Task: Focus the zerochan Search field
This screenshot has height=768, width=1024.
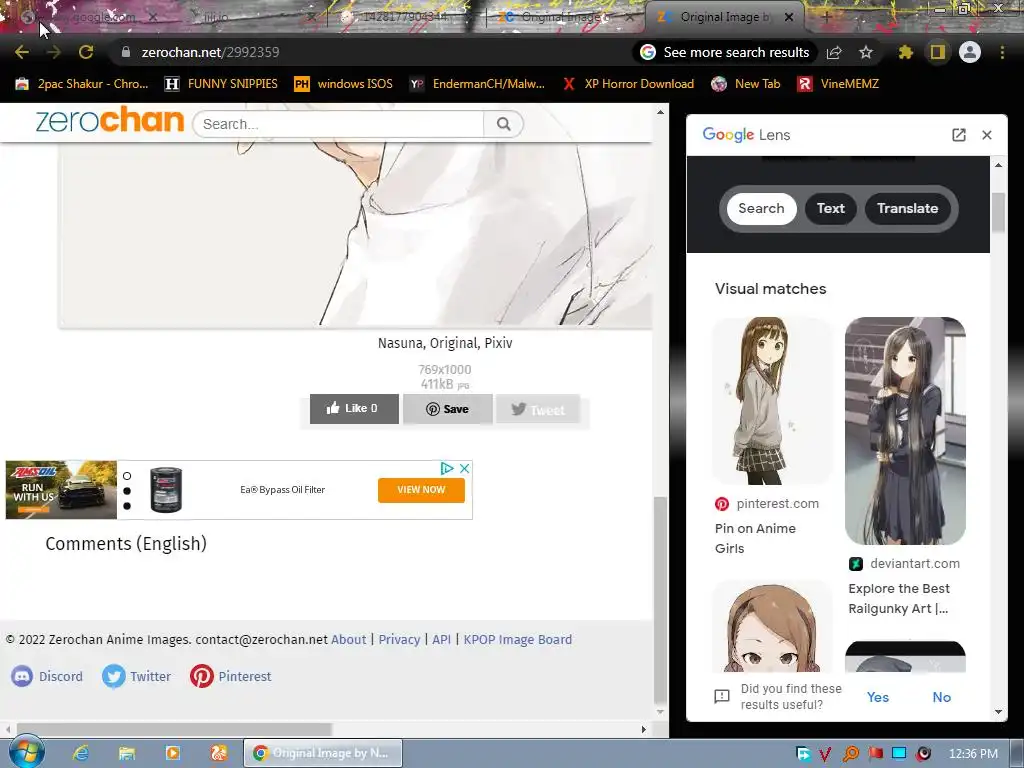Action: (x=338, y=124)
